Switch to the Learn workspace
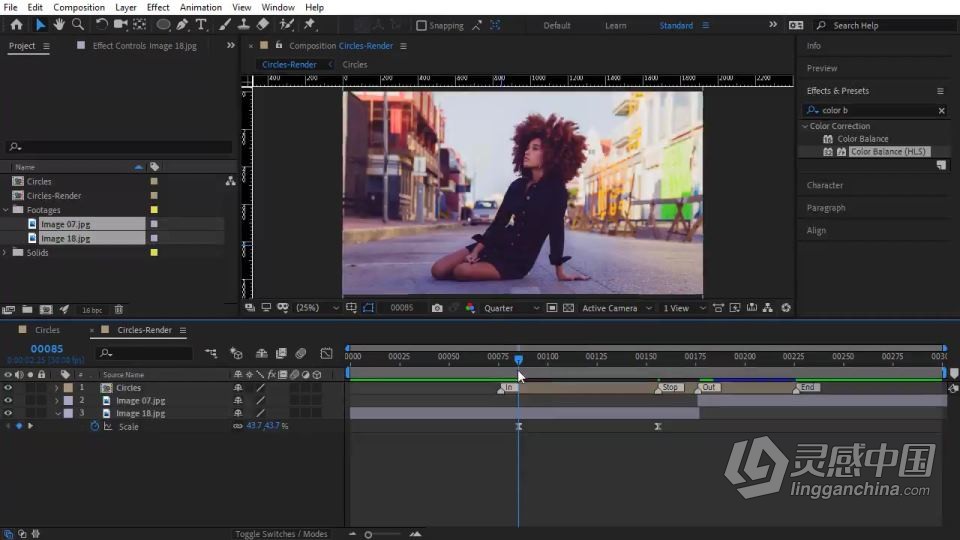The width and height of the screenshot is (960, 540). 615,26
